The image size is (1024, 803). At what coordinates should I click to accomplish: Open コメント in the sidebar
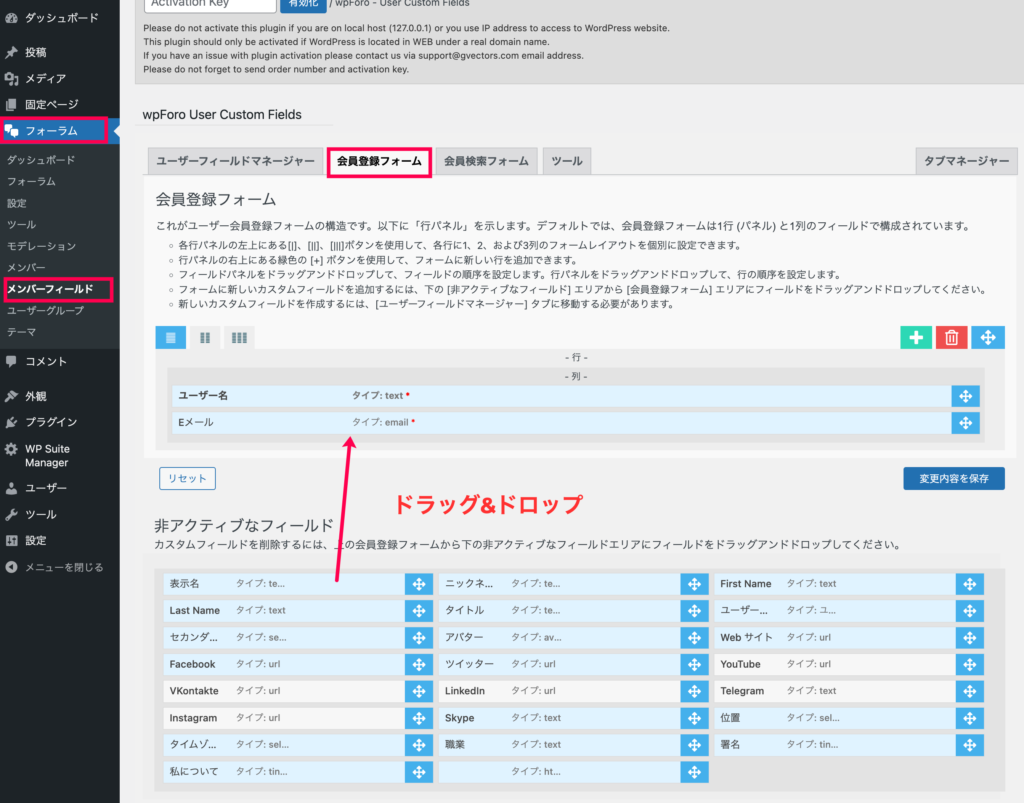click(59, 362)
